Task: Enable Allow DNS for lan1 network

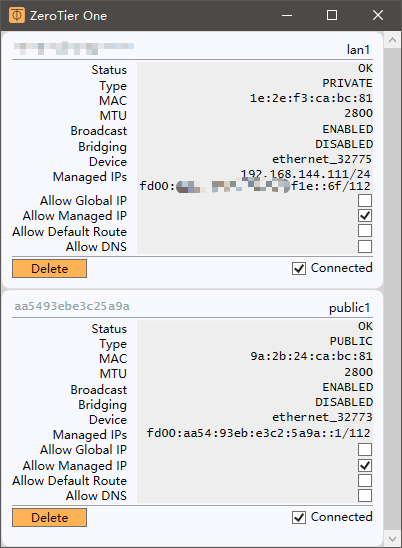Action: (365, 246)
